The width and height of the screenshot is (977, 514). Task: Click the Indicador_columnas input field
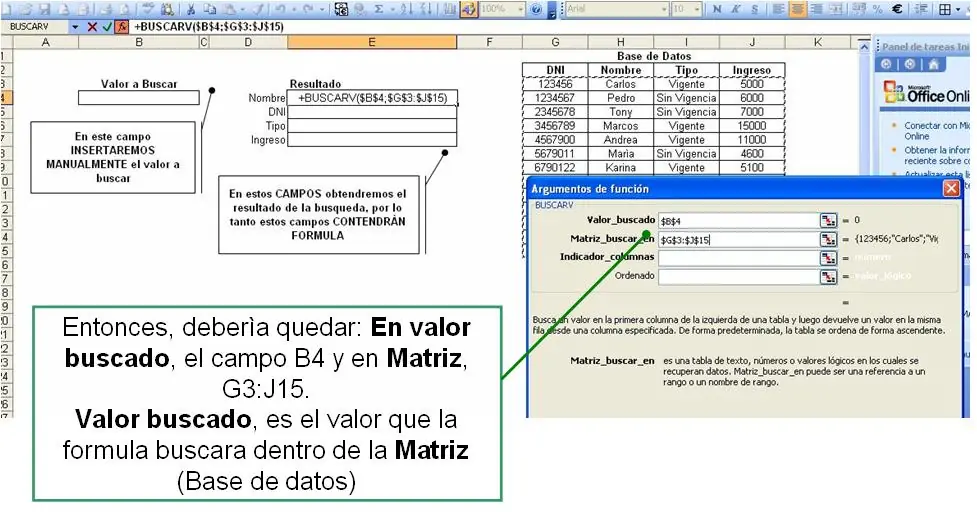[739, 258]
